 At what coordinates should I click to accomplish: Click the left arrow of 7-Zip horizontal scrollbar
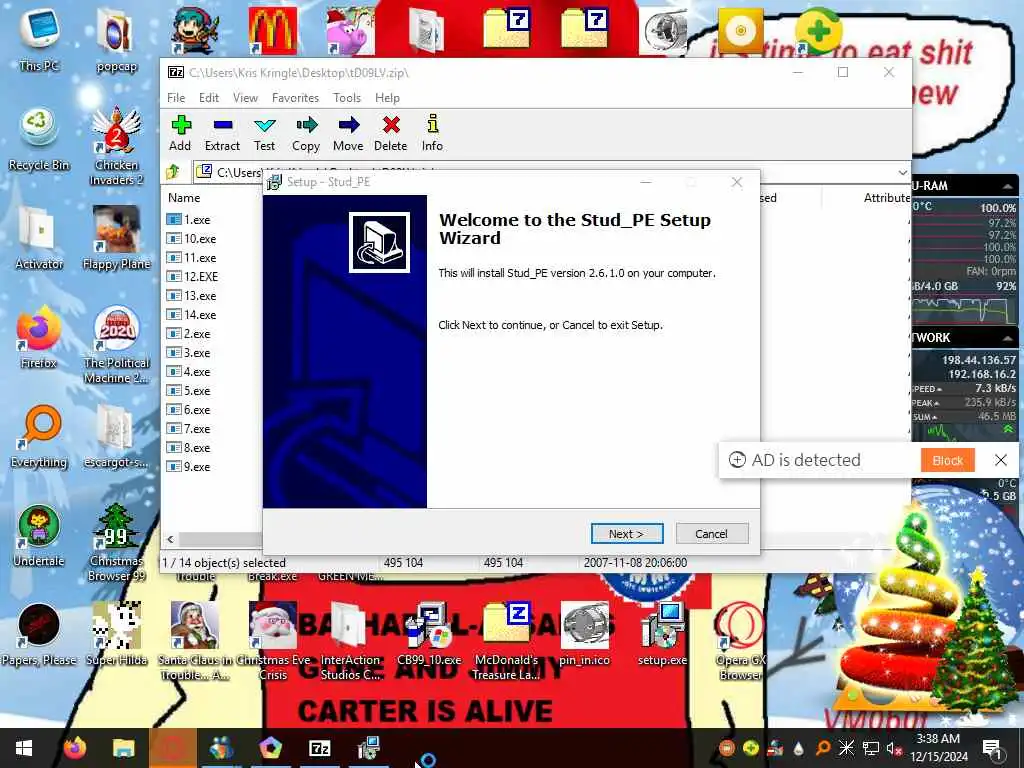170,539
